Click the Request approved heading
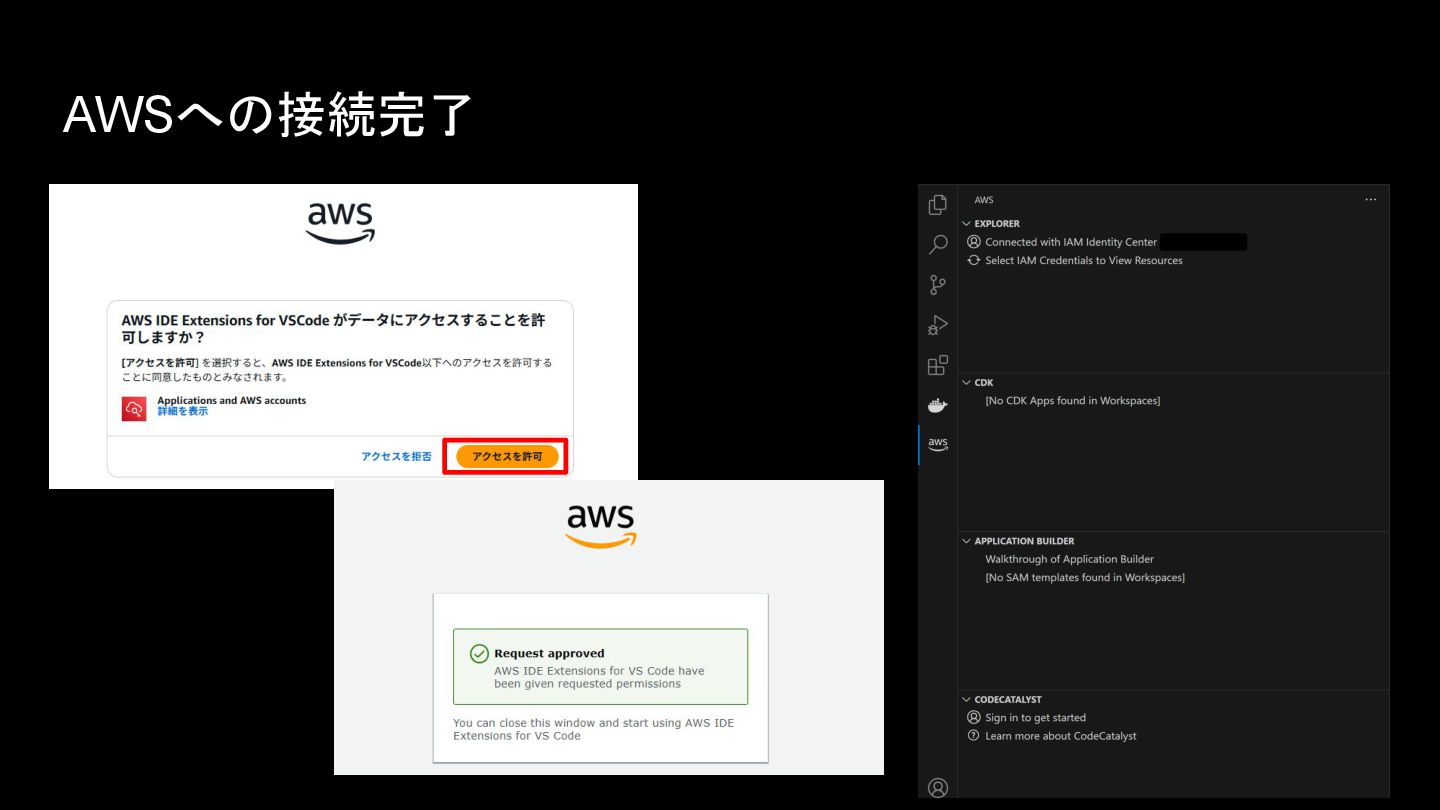This screenshot has height=810, width=1440. click(x=549, y=653)
